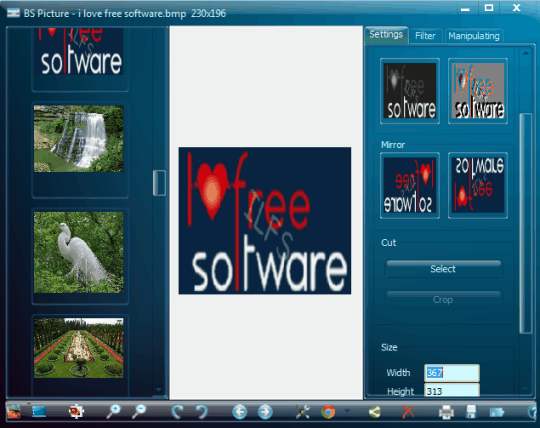Click the settings panel vertical scrollbar
The height and width of the screenshot is (428, 540).
(x=526, y=223)
